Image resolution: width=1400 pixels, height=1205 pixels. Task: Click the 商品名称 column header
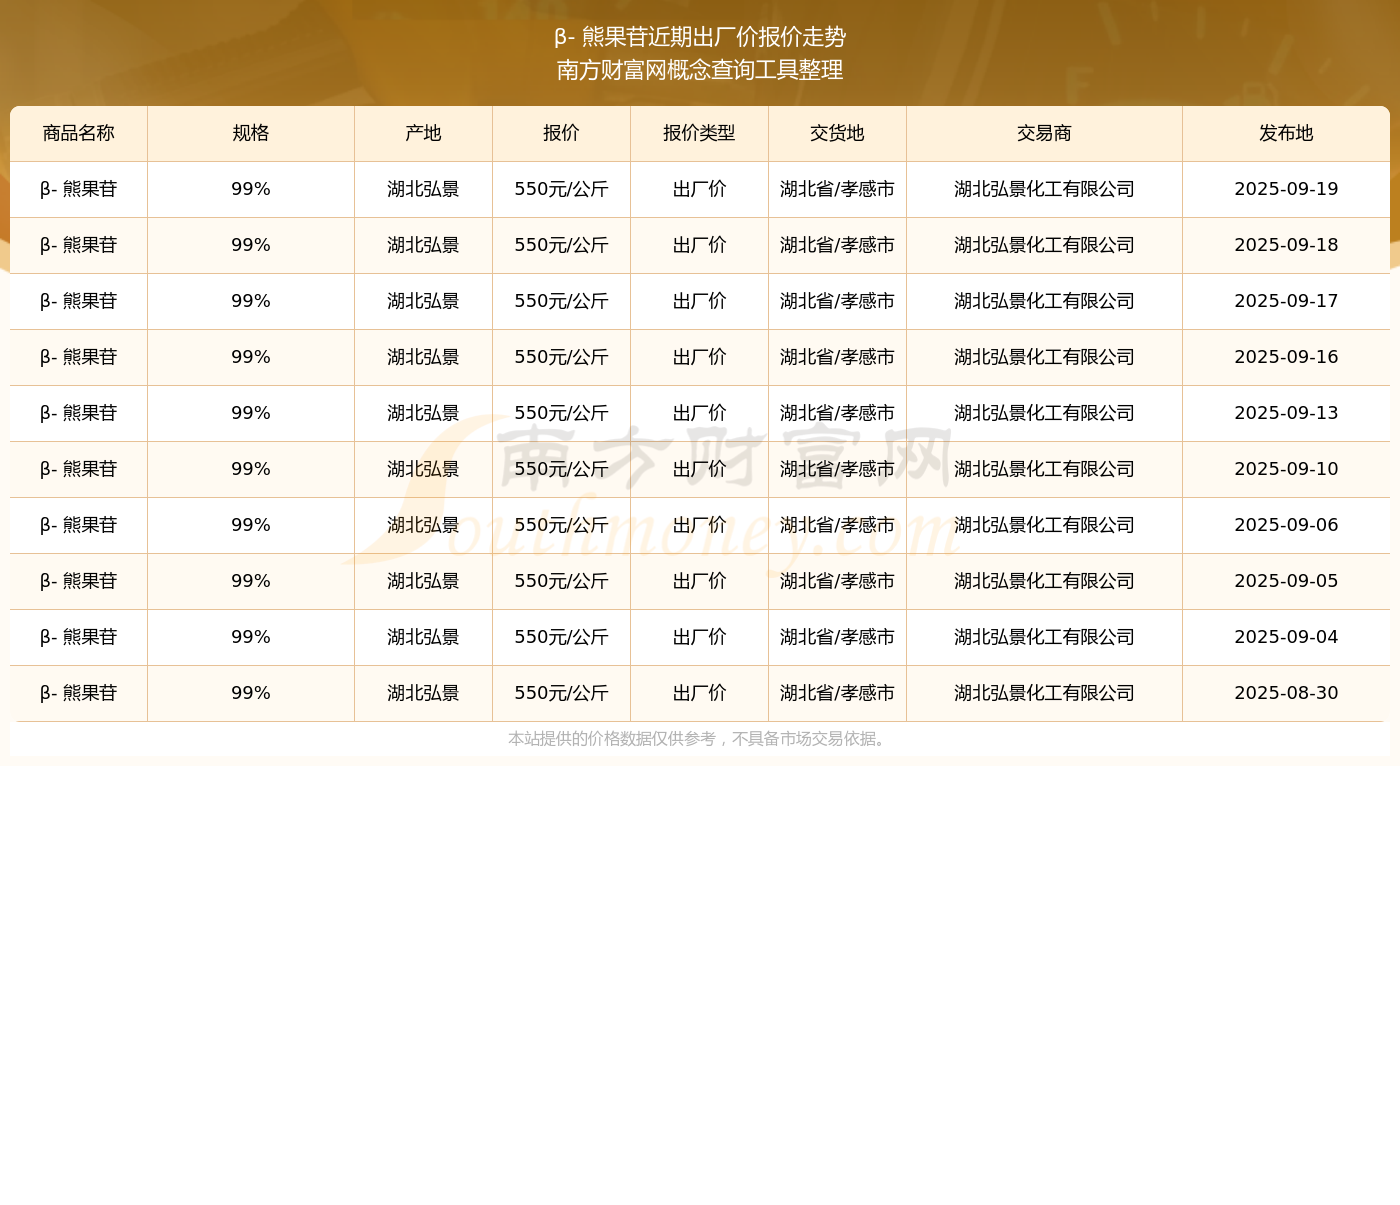coord(78,133)
